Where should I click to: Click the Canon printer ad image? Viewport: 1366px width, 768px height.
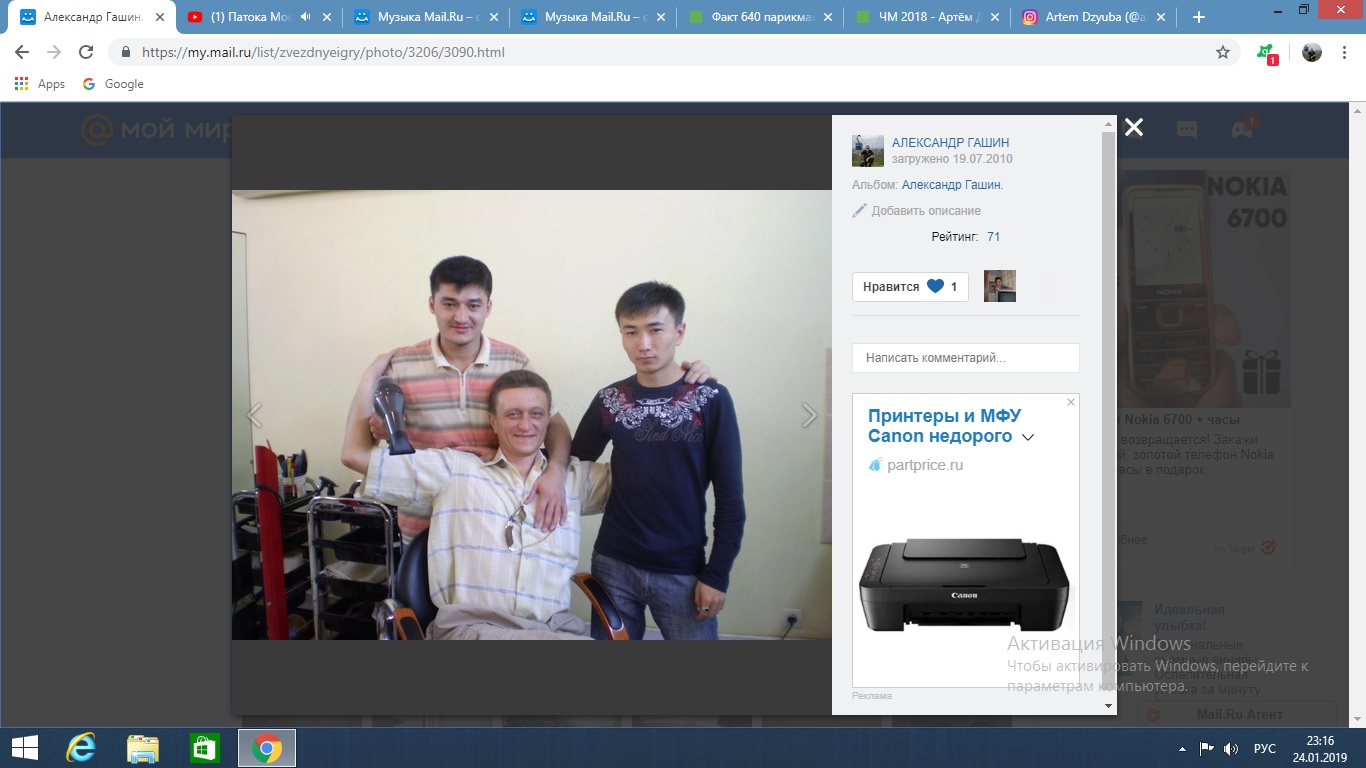tap(964, 585)
